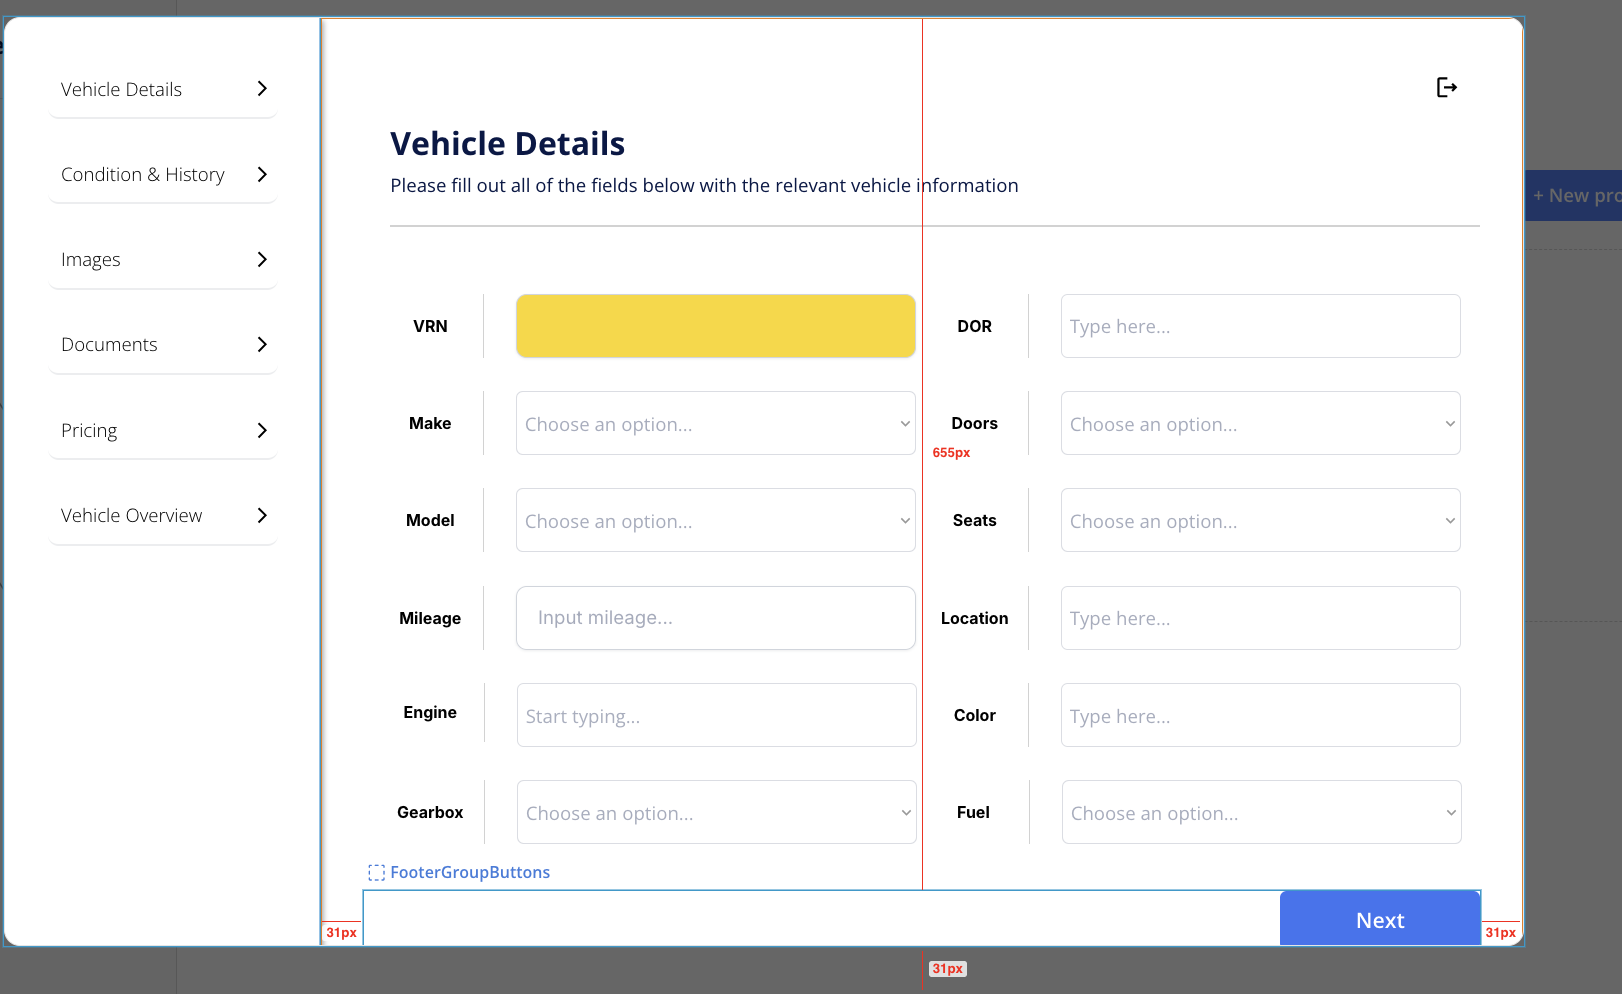Viewport: 1622px width, 994px height.
Task: Click the yellow VRN input field
Action: 716,326
